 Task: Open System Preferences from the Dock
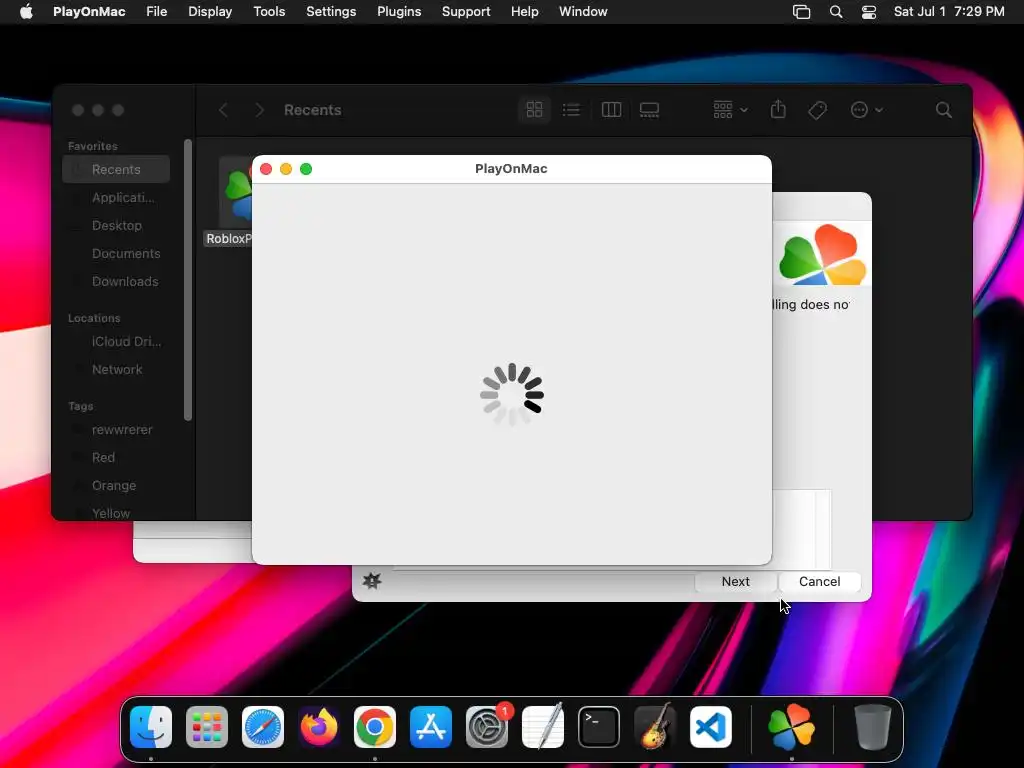[487, 727]
